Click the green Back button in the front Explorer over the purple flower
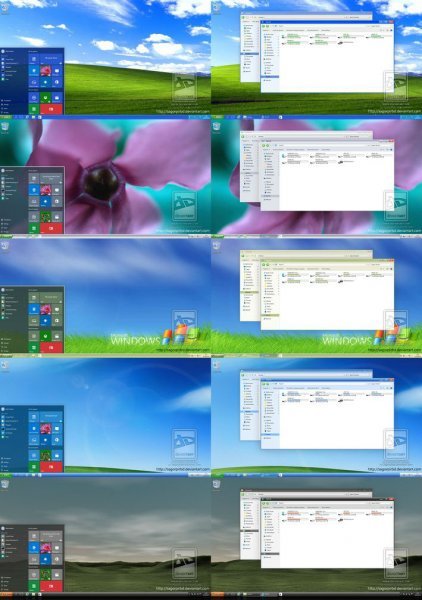 pos(264,146)
